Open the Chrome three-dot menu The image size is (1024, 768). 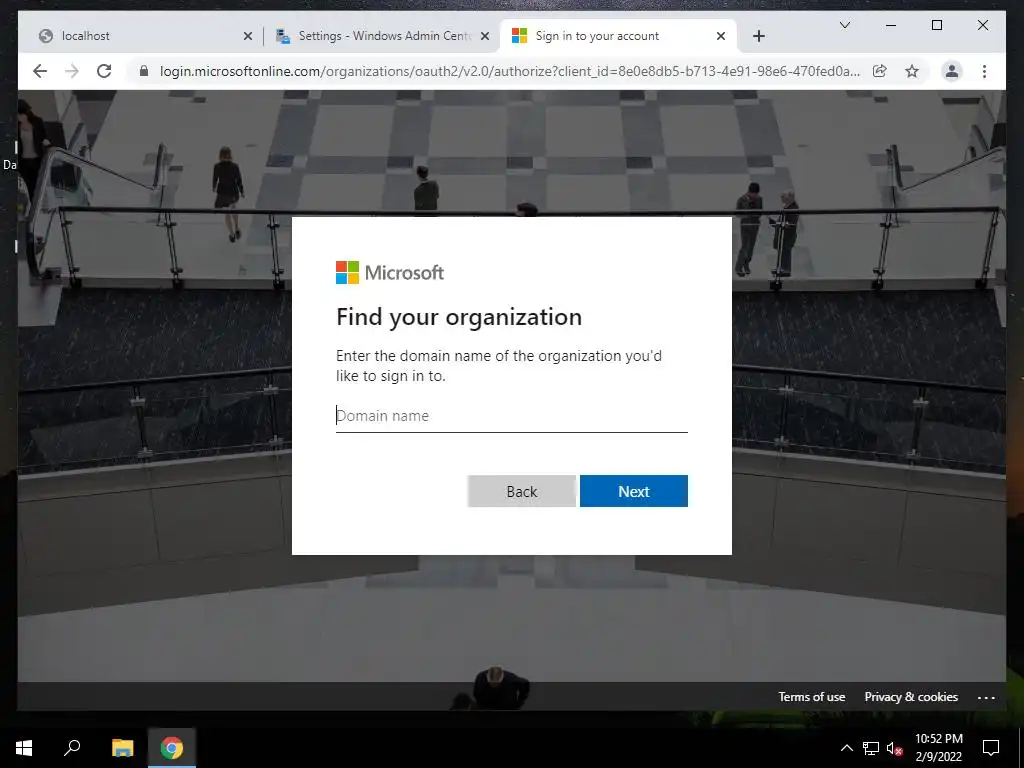[984, 71]
